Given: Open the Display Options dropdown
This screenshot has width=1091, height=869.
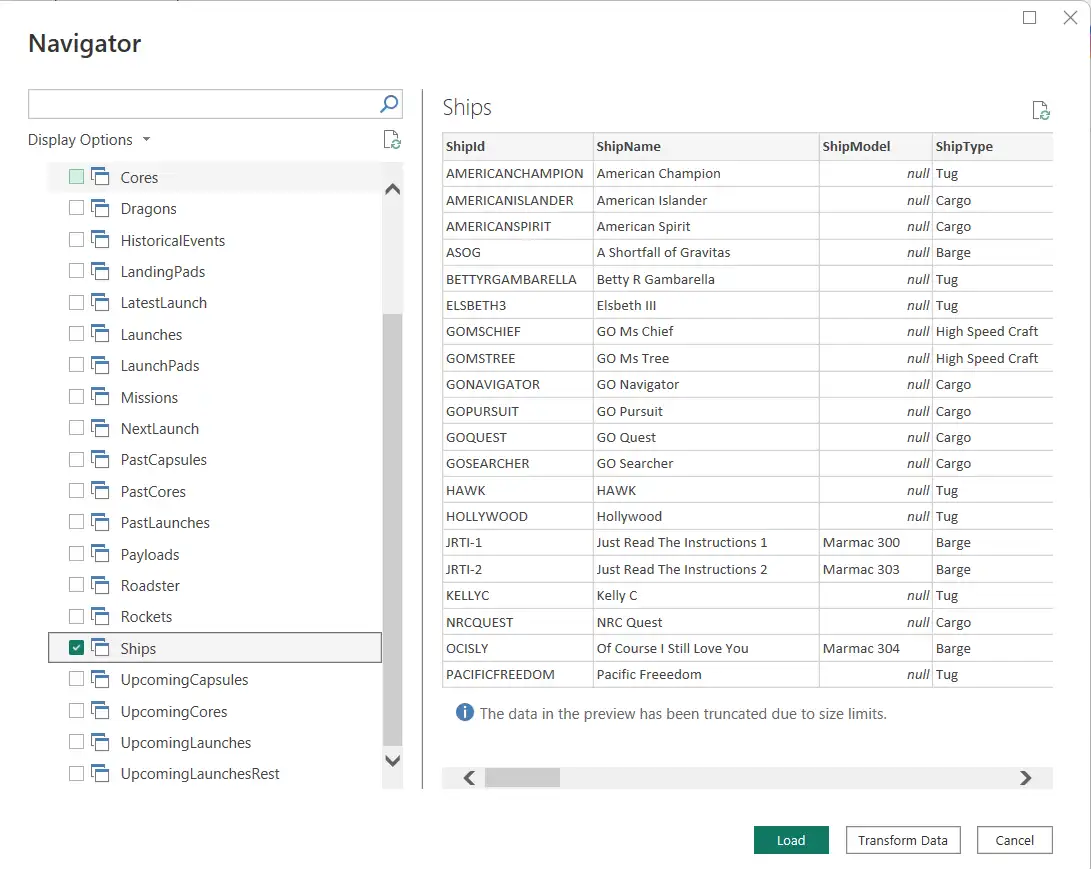Looking at the screenshot, I should point(89,140).
